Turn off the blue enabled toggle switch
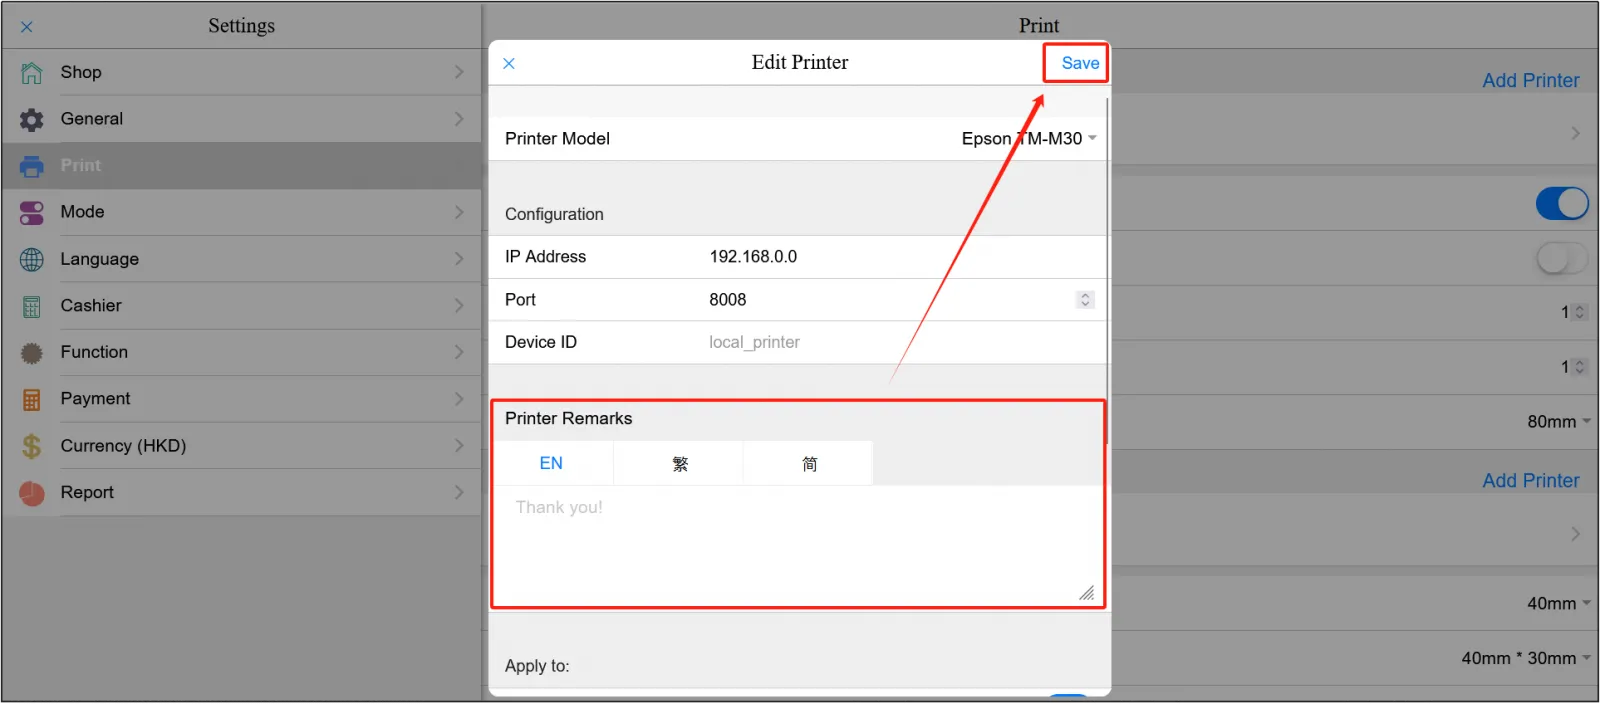The width and height of the screenshot is (1600, 704). coord(1561,204)
